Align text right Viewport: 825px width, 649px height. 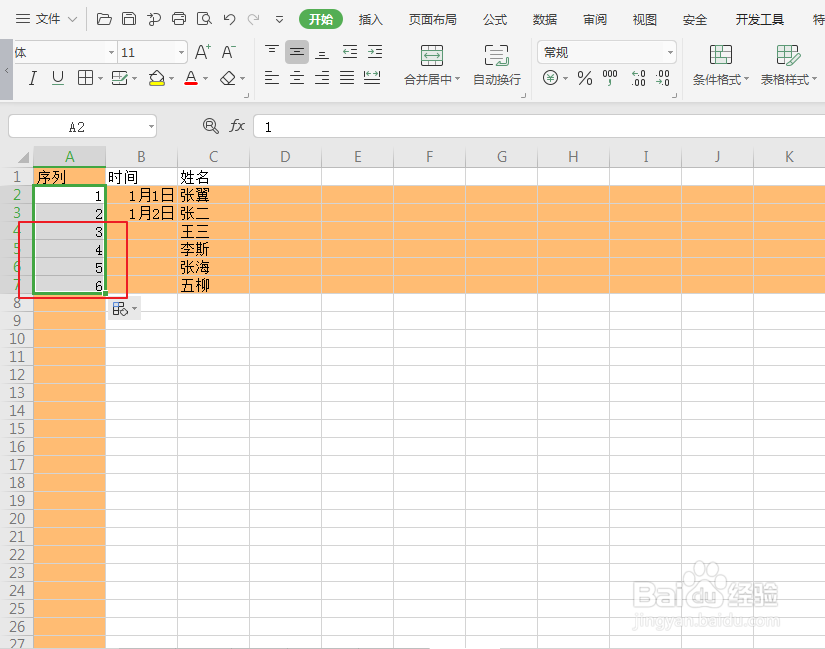click(x=322, y=78)
